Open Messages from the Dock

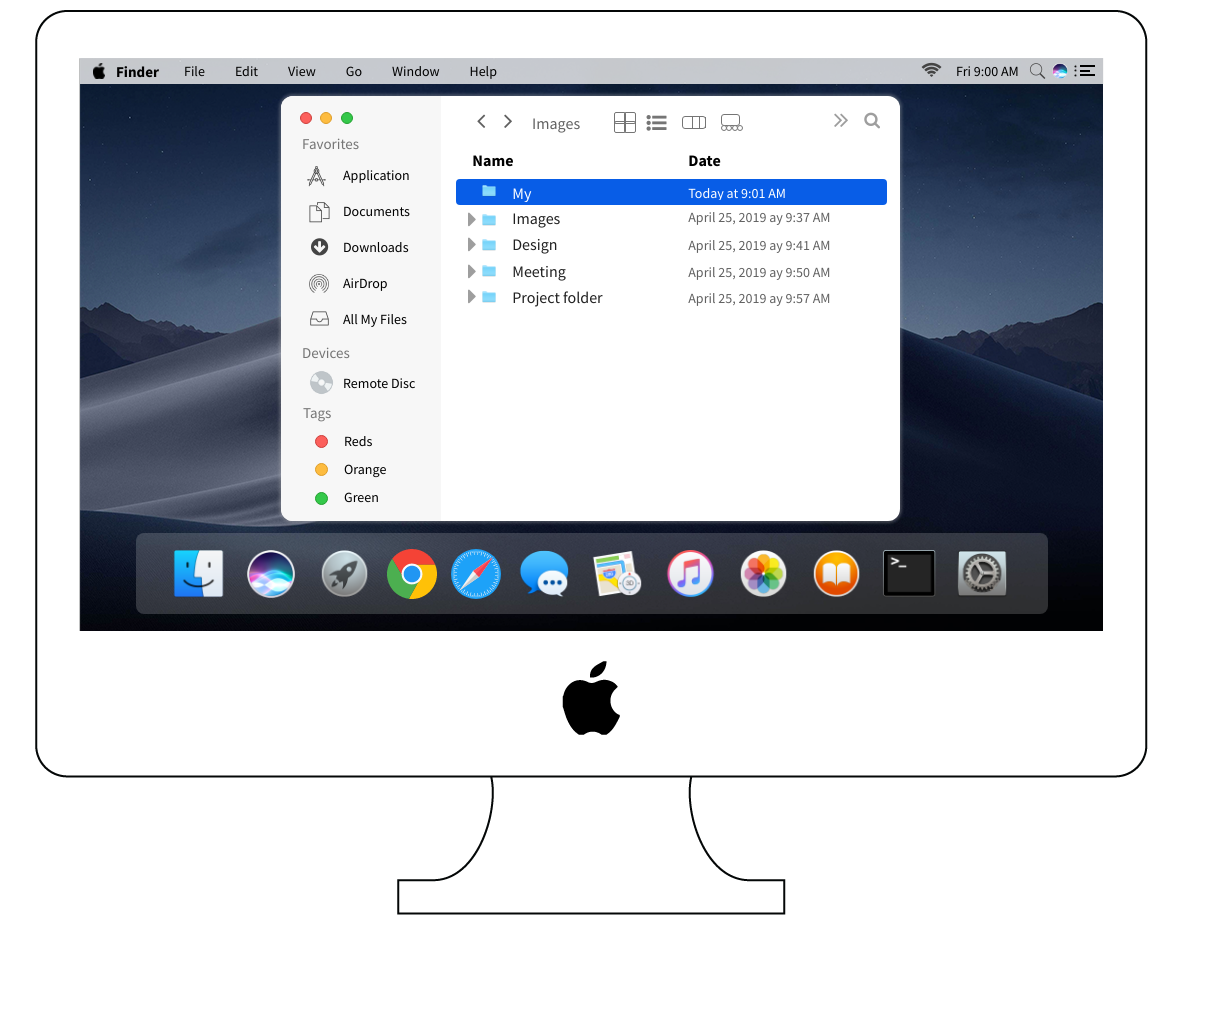pyautogui.click(x=544, y=573)
